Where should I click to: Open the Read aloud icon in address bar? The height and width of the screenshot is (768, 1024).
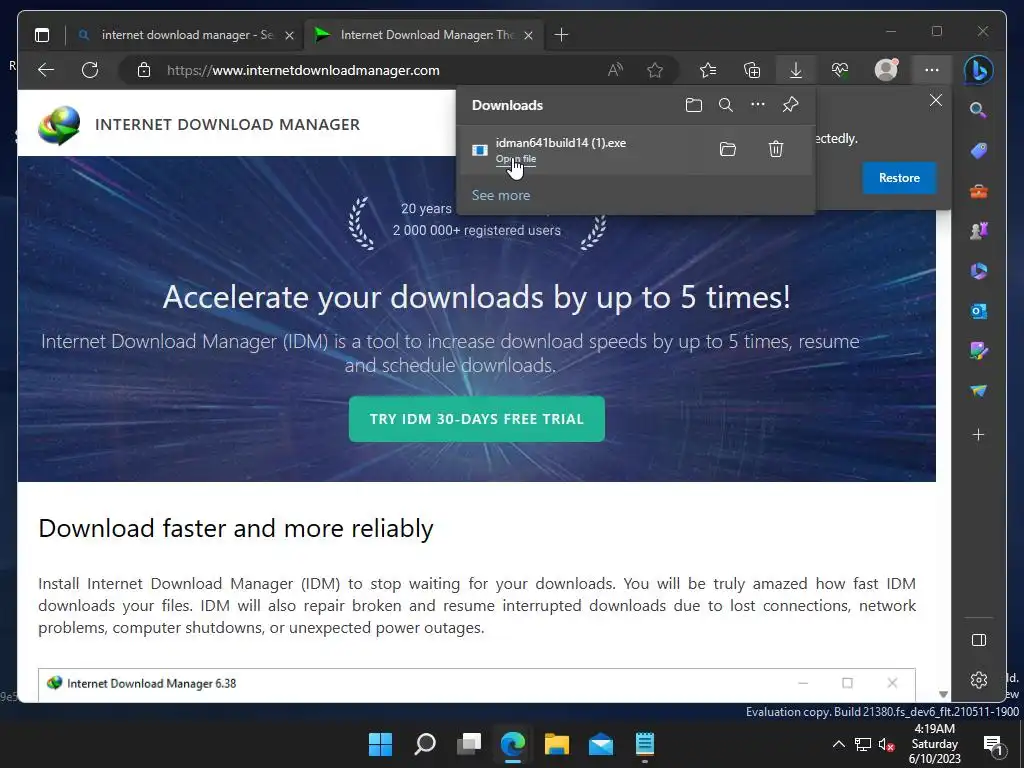615,70
